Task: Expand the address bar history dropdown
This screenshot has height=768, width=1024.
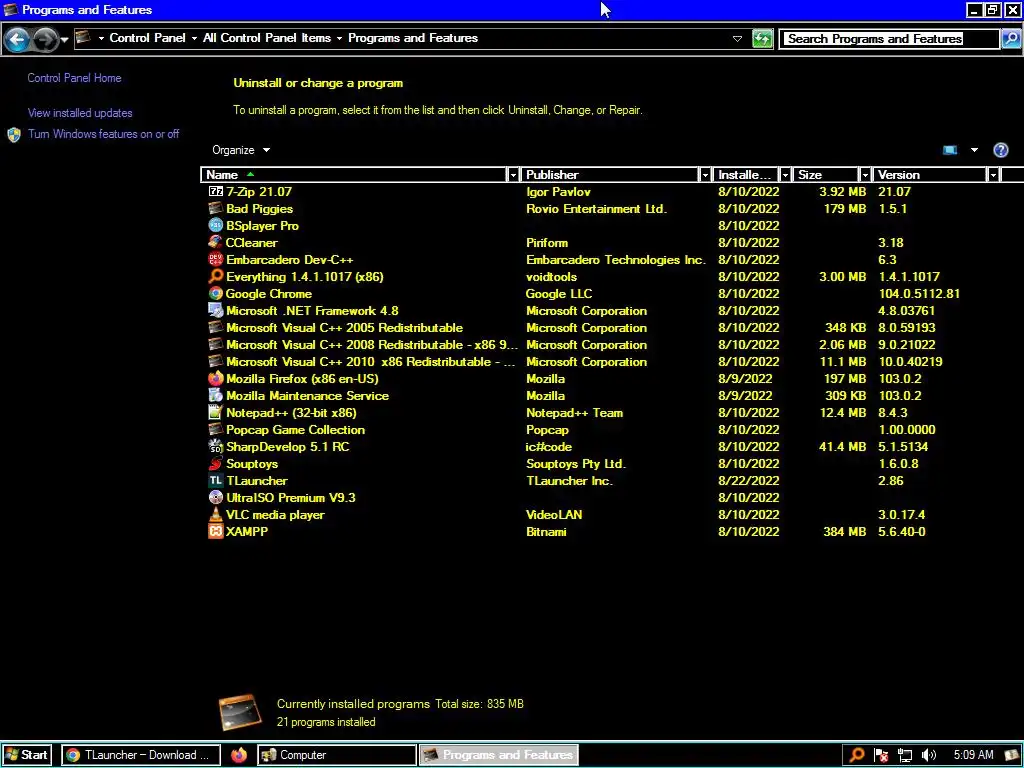Action: (x=737, y=39)
